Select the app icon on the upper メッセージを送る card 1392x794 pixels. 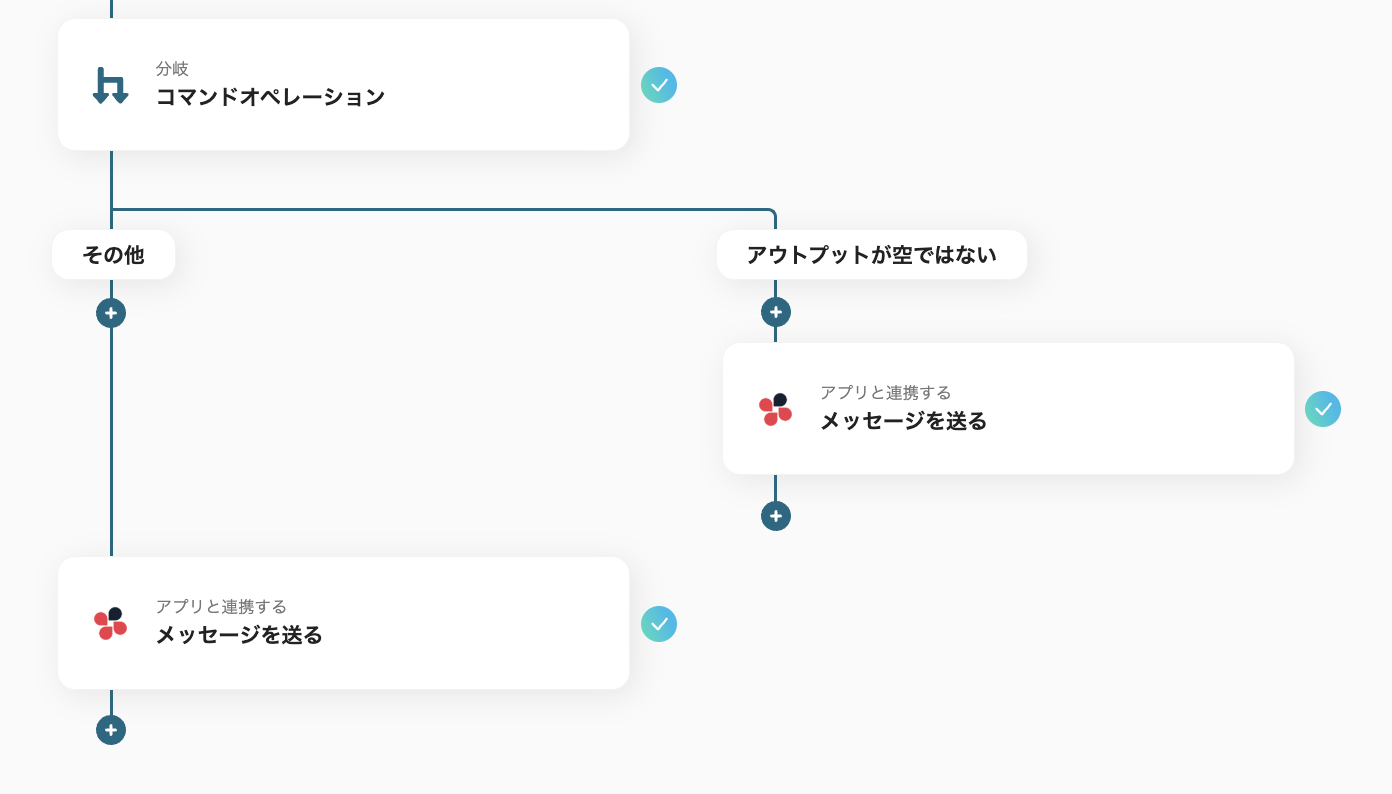[x=775, y=408]
